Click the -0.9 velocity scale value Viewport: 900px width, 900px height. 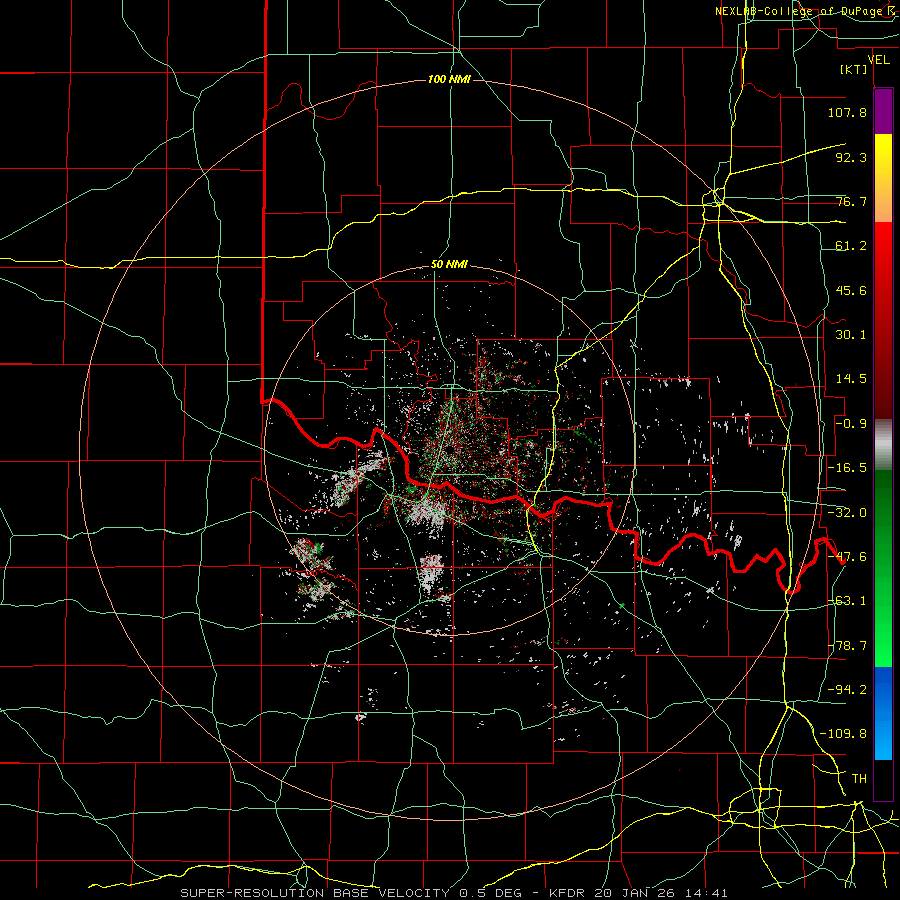pyautogui.click(x=851, y=424)
